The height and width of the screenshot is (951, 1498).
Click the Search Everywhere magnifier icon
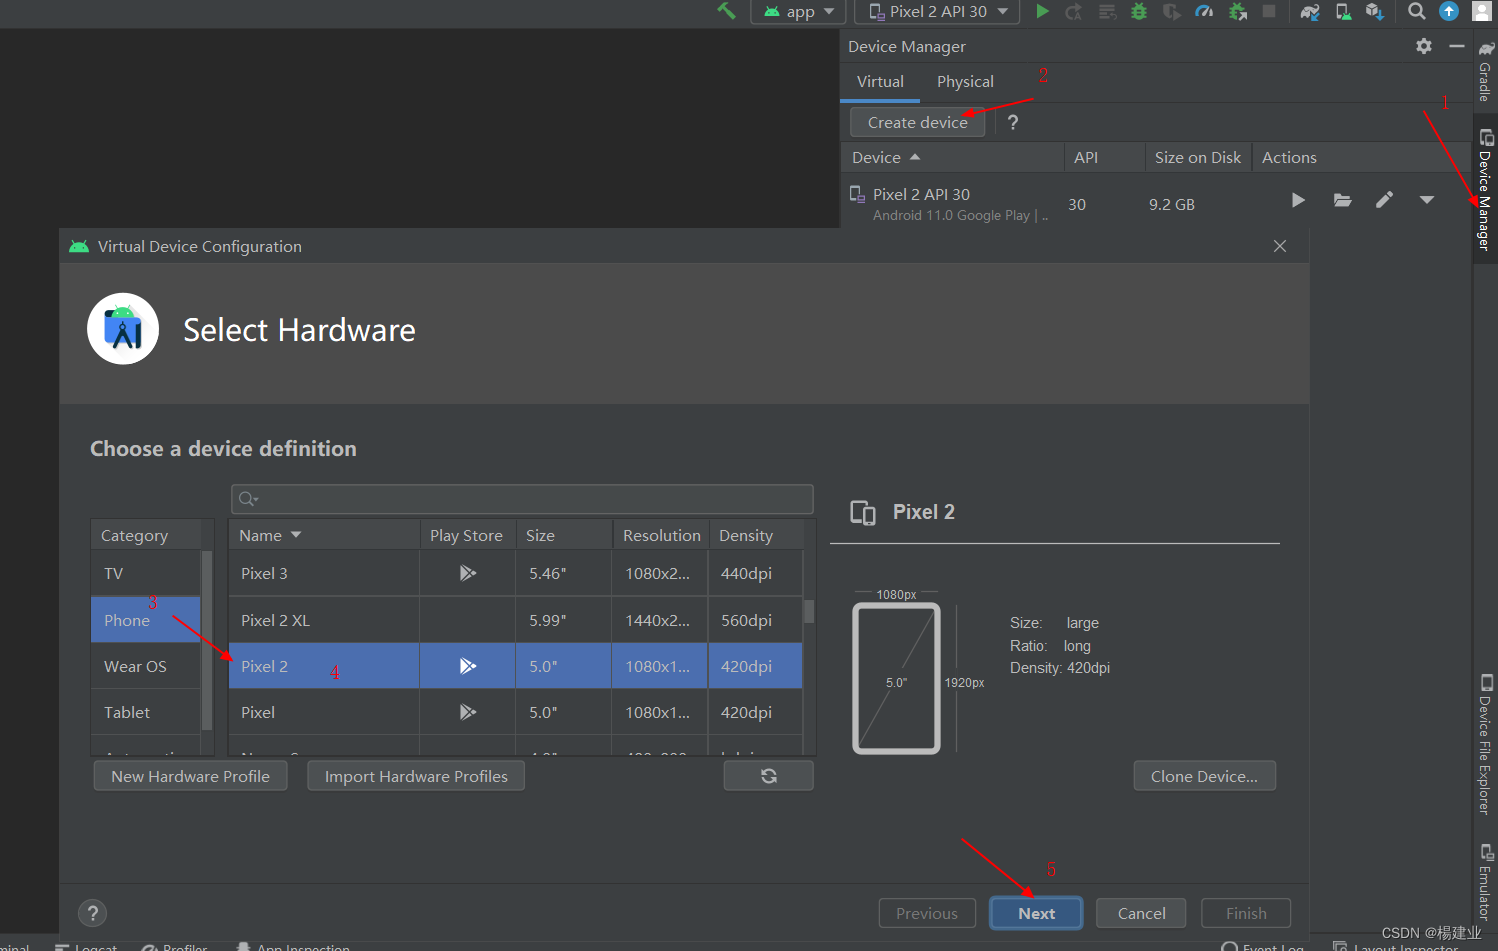(1416, 11)
